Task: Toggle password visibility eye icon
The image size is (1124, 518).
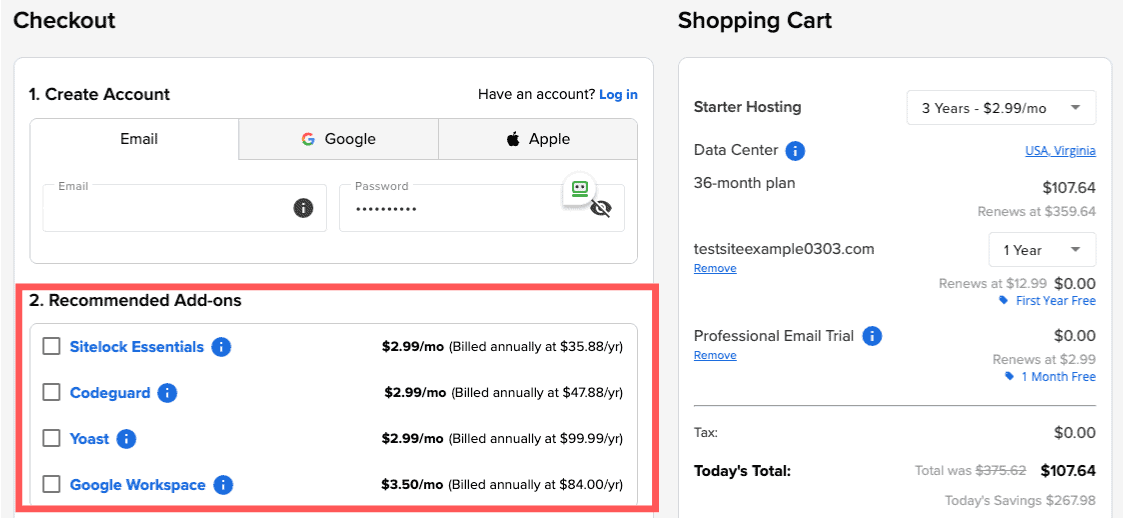Action: 601,208
